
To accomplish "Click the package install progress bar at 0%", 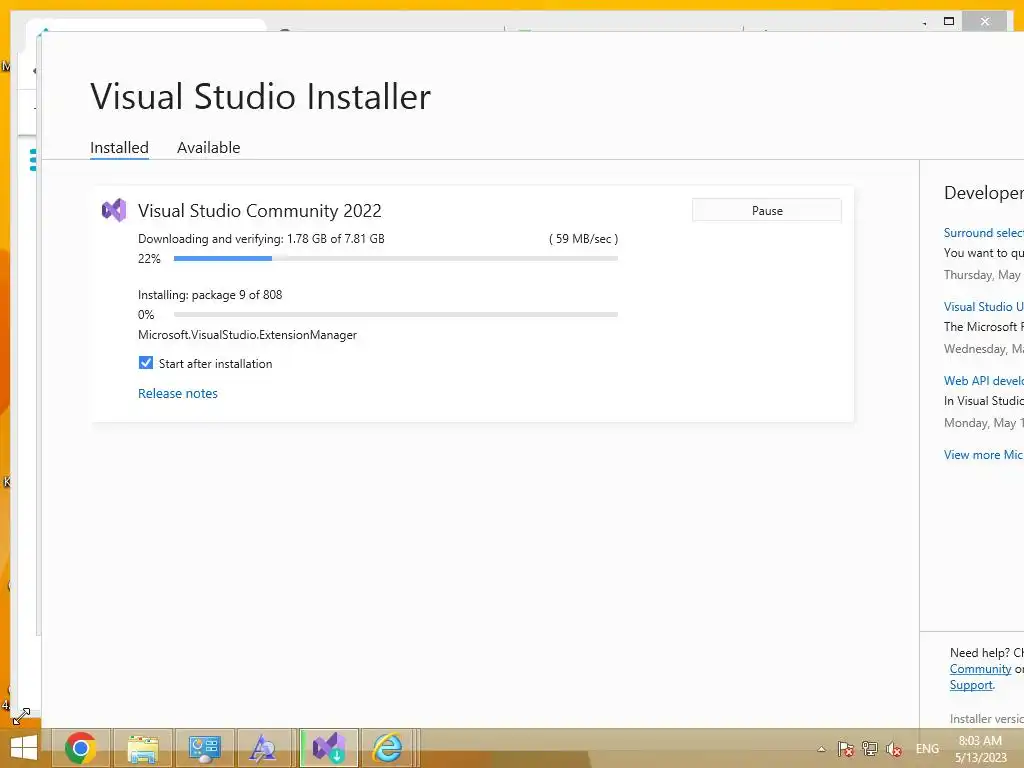I will click(x=396, y=315).
